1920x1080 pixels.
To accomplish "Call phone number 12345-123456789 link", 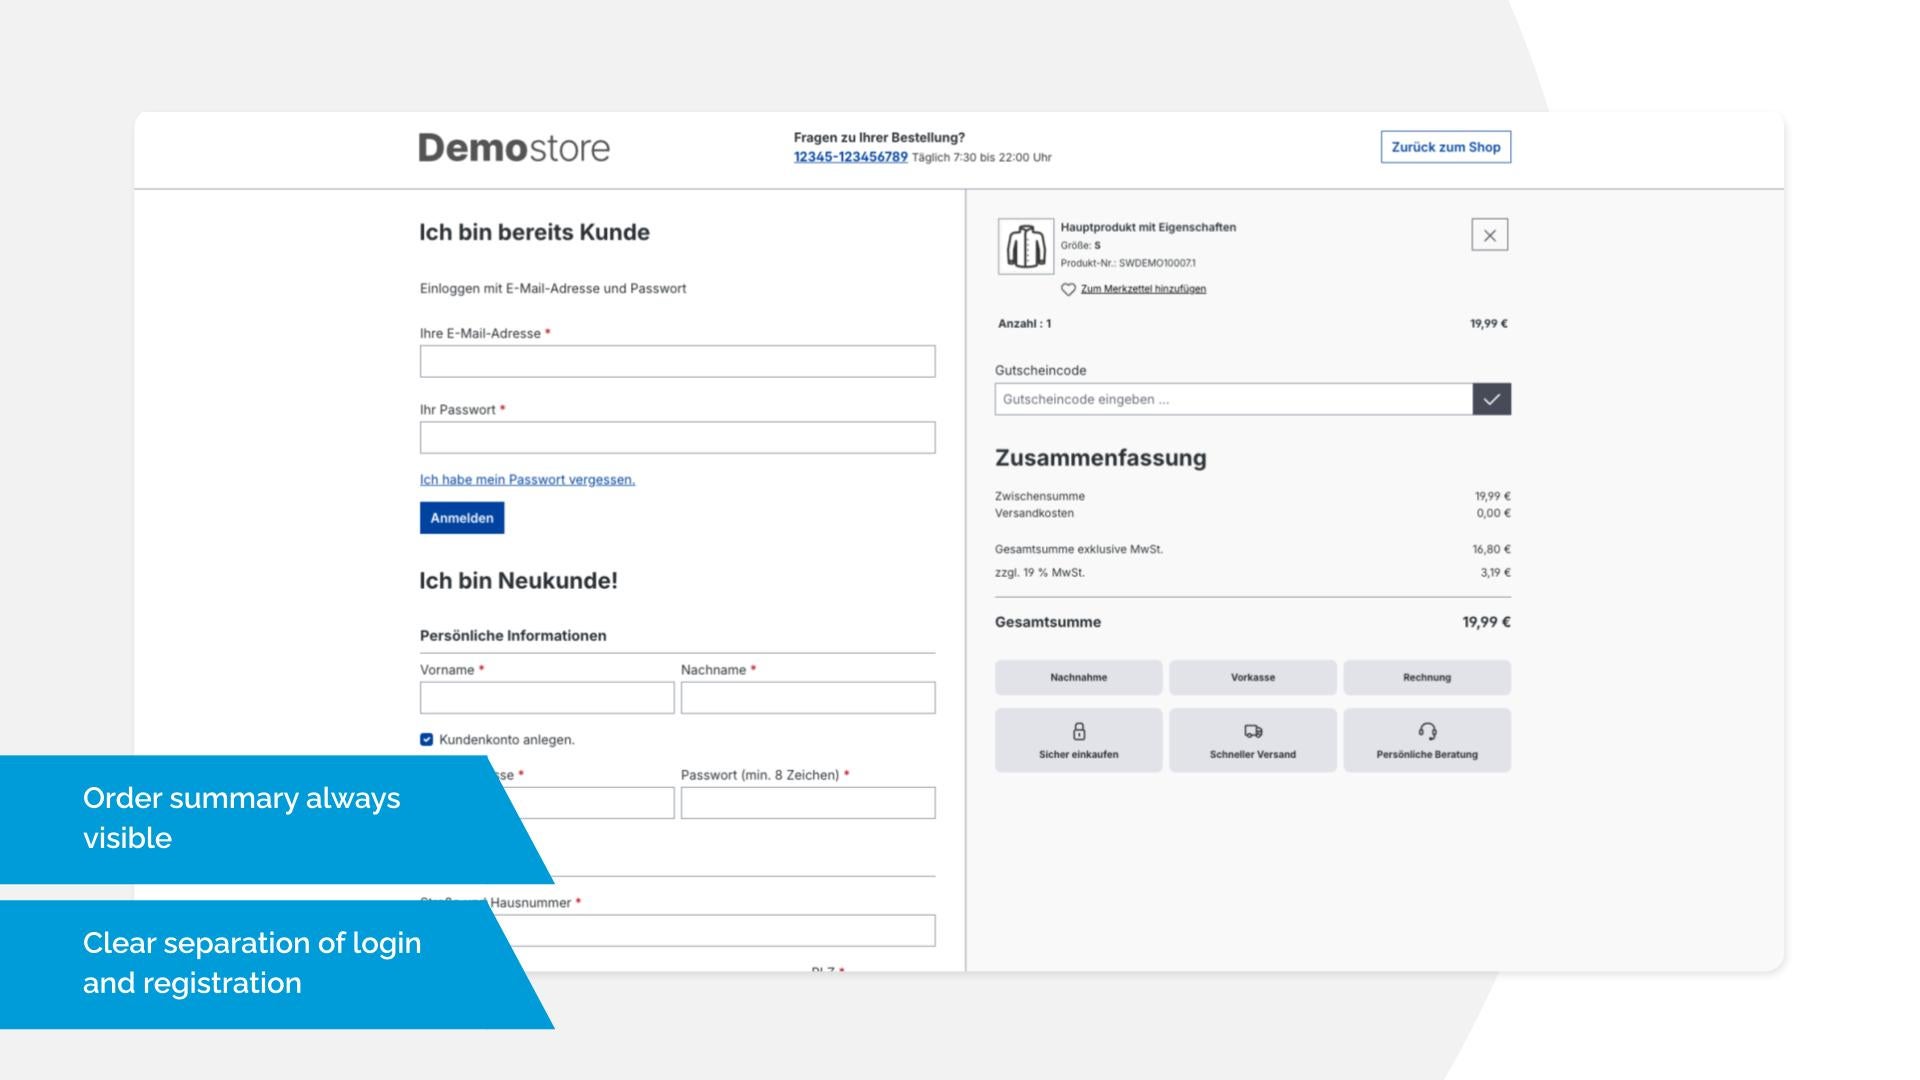I will click(x=851, y=157).
